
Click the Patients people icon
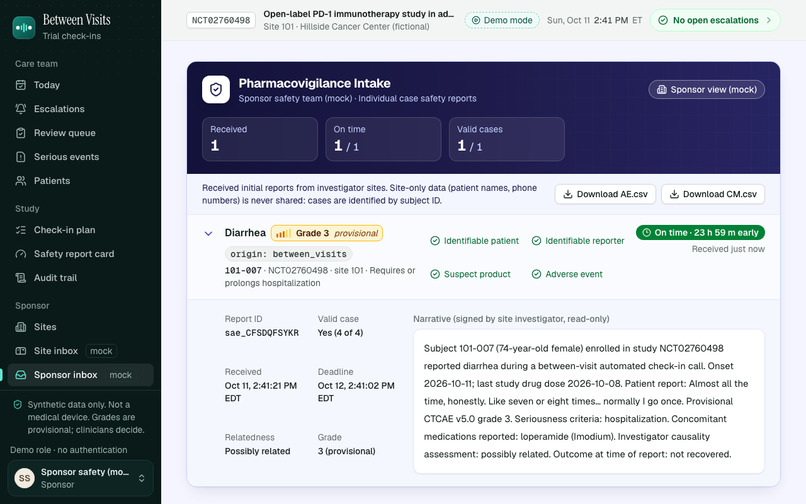21,181
